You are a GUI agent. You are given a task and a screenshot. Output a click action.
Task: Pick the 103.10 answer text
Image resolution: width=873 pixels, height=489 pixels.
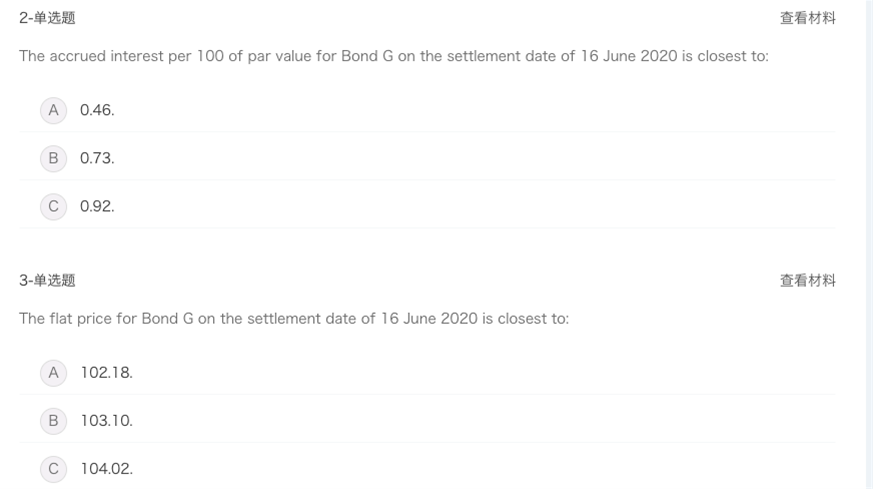click(107, 421)
